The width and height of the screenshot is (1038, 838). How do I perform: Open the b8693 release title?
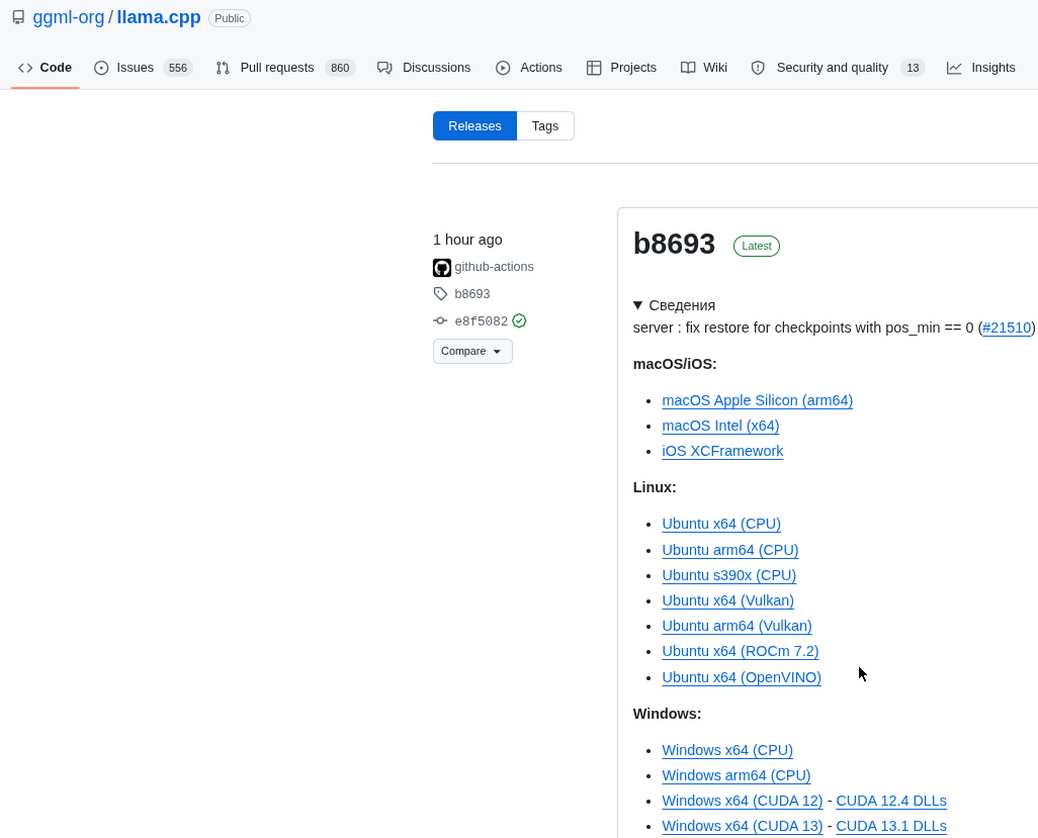(674, 244)
